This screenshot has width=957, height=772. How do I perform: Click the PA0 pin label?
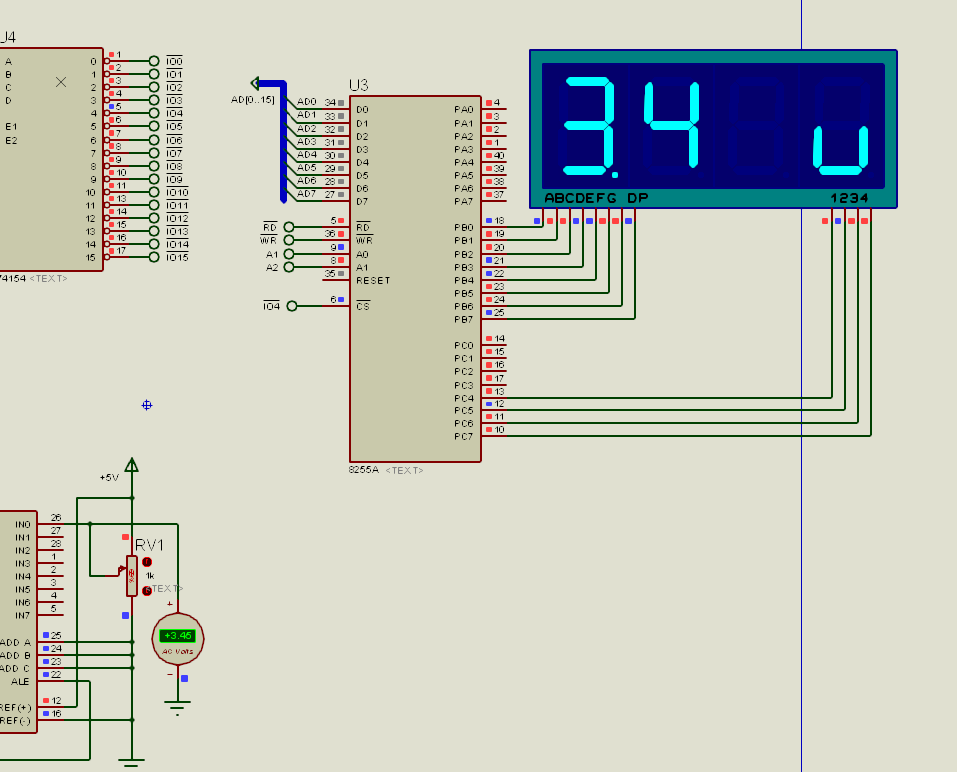click(464, 109)
